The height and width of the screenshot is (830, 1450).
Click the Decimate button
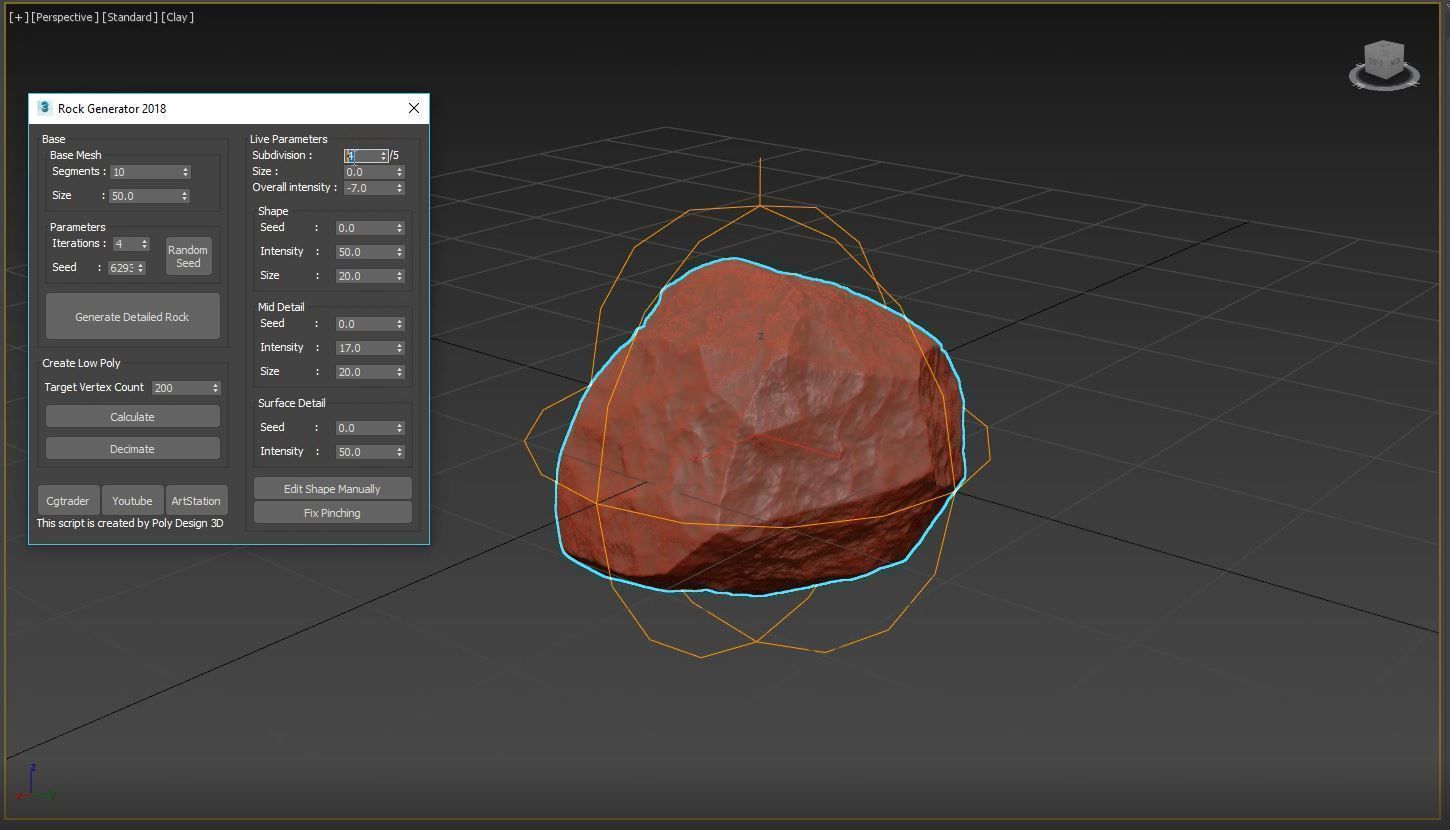click(132, 449)
